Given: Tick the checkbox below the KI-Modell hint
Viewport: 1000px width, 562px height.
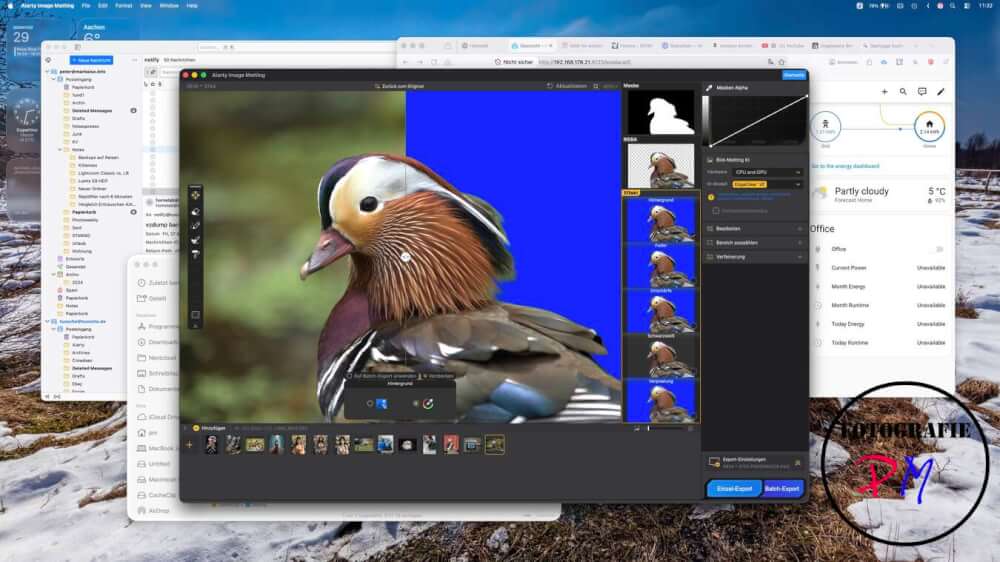Looking at the screenshot, I should (x=716, y=211).
